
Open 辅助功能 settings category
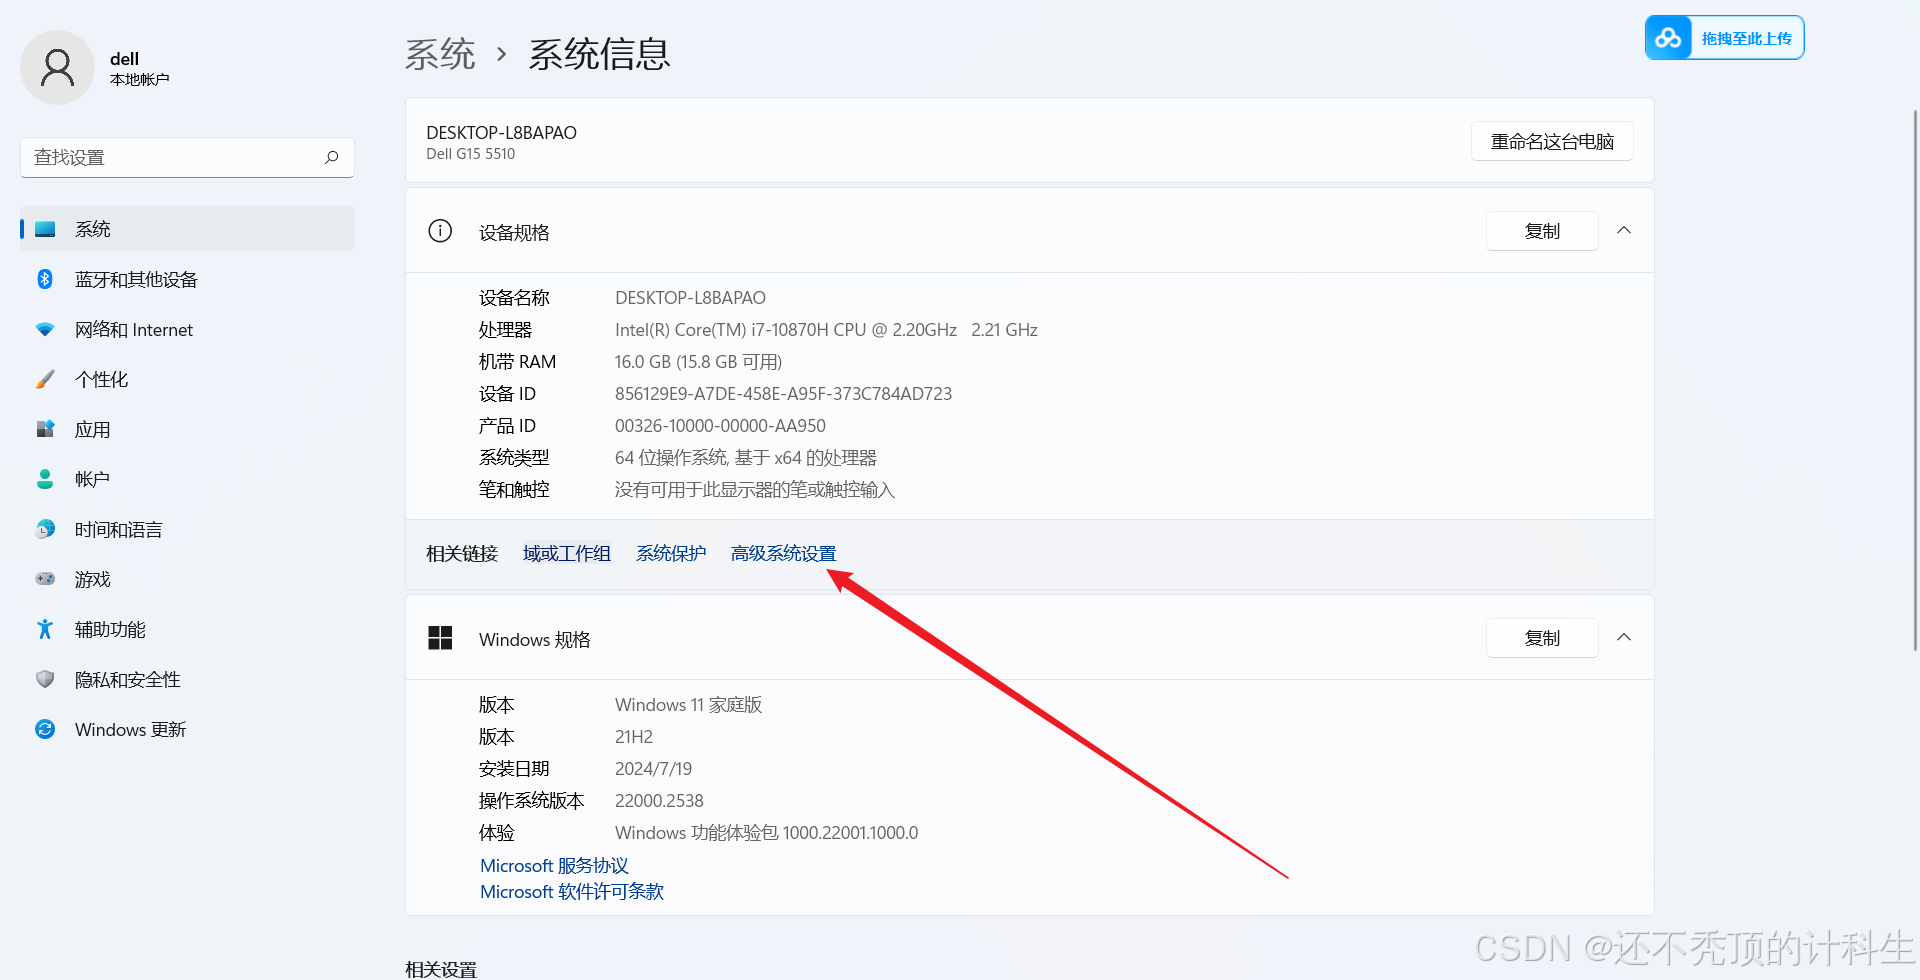tap(188, 629)
